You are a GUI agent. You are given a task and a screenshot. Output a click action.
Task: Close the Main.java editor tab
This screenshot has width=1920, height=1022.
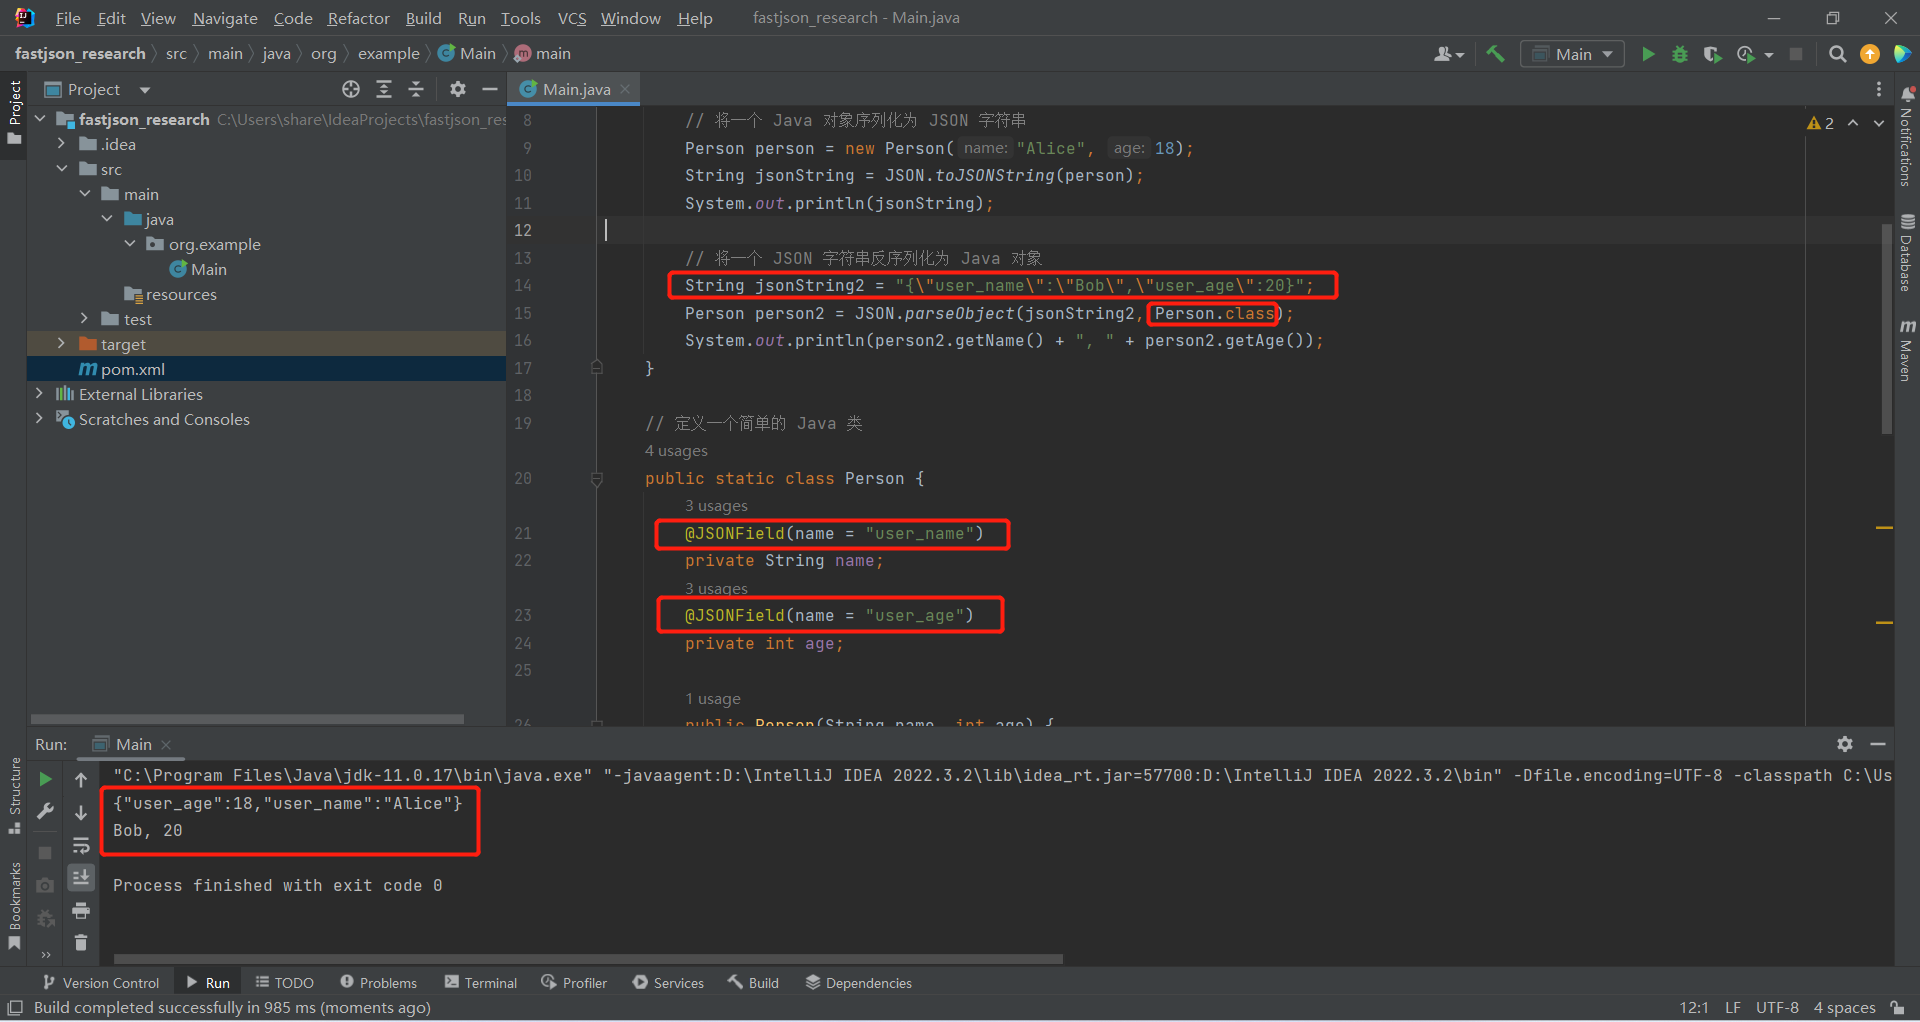tap(626, 89)
